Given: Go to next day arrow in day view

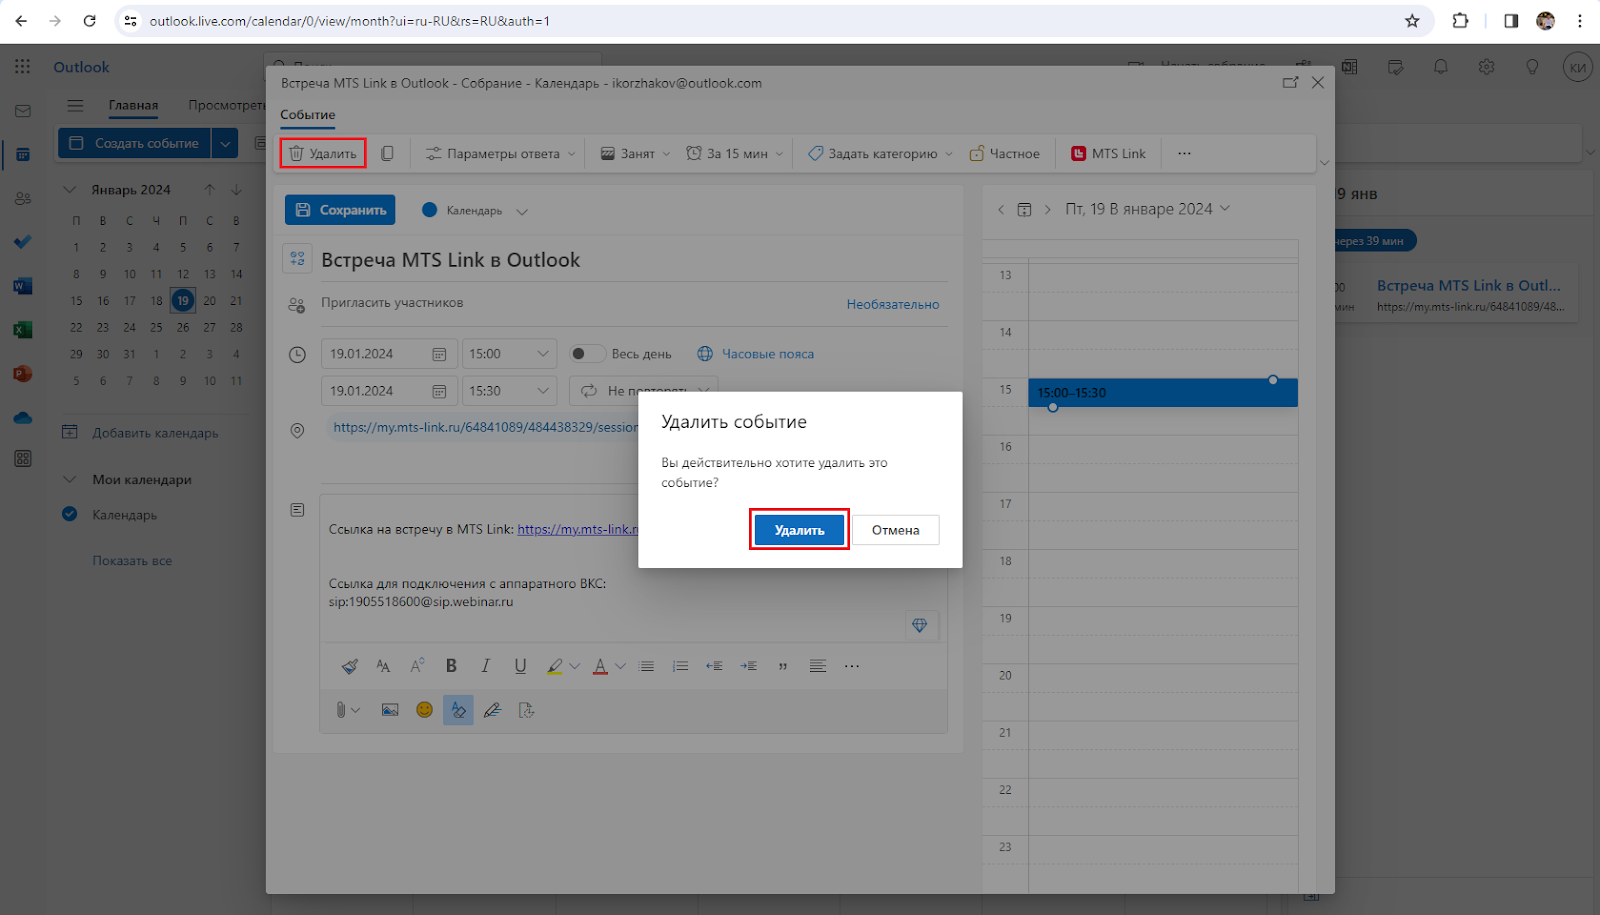Looking at the screenshot, I should (1047, 209).
